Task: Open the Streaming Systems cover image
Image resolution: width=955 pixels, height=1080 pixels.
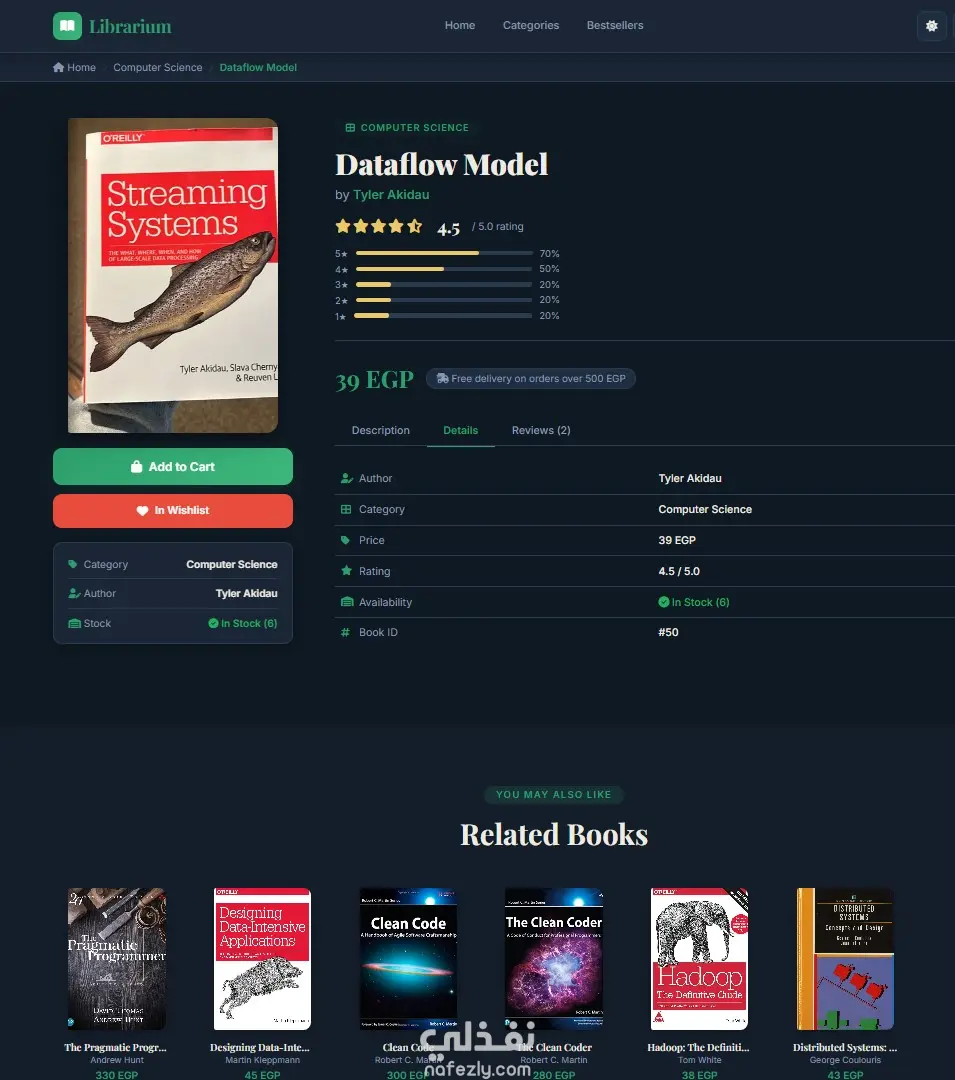Action: [173, 276]
